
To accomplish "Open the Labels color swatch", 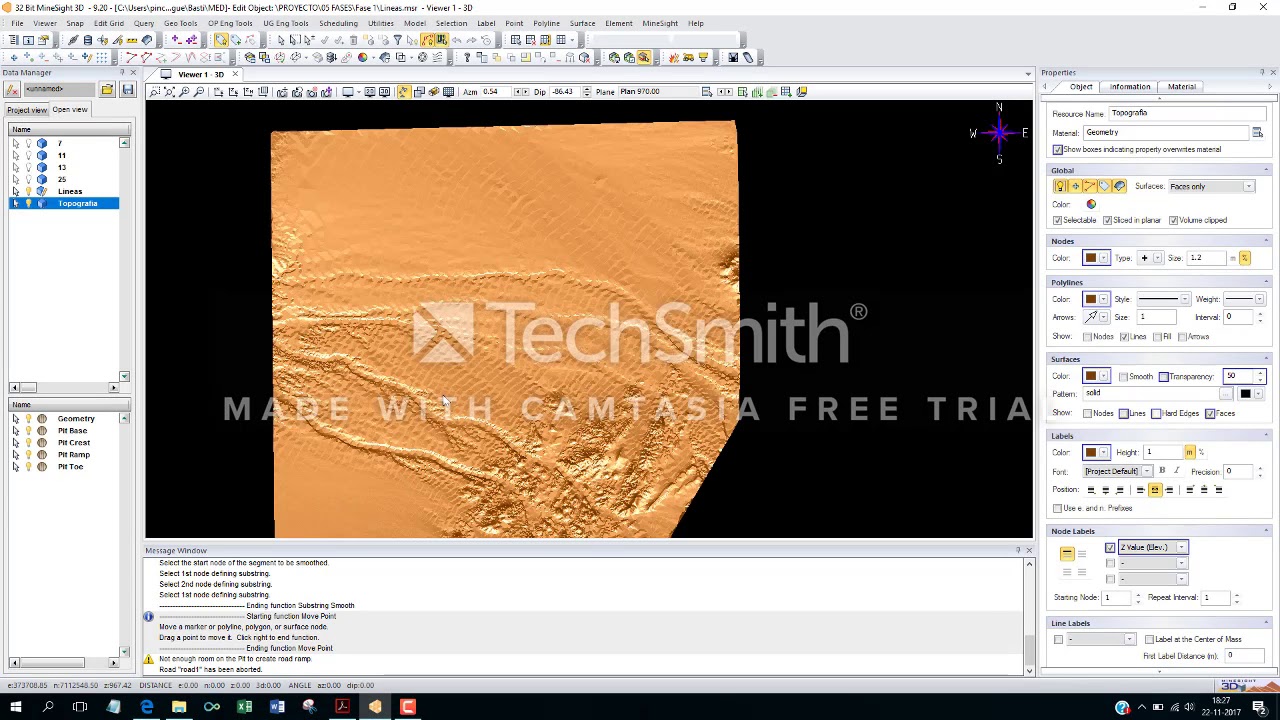I will click(x=1096, y=453).
